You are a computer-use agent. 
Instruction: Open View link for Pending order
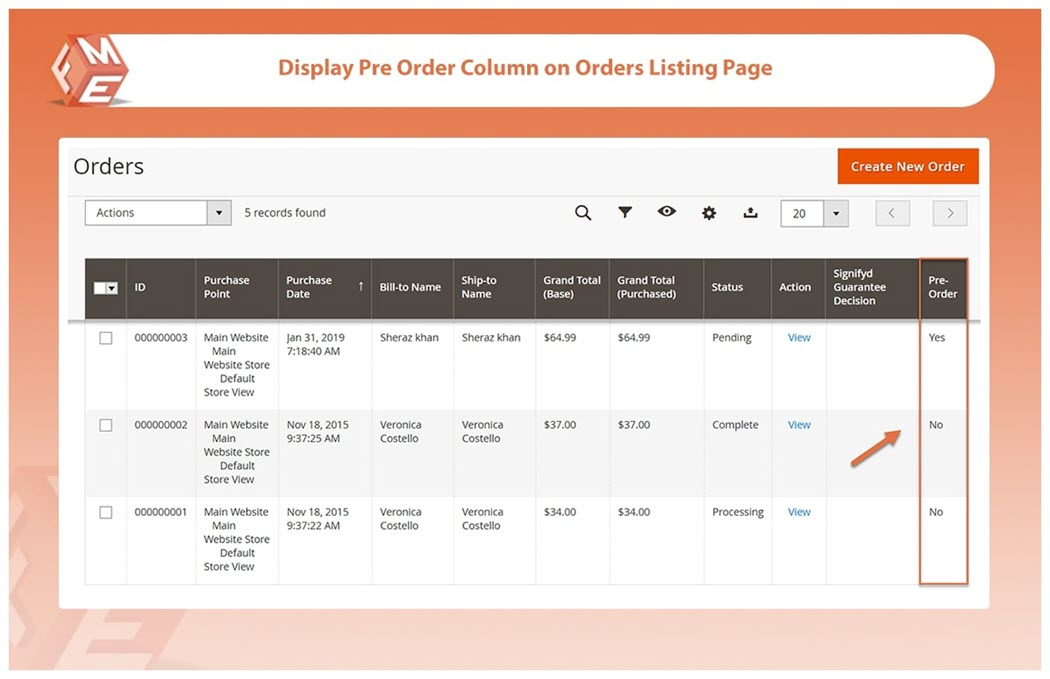click(799, 338)
